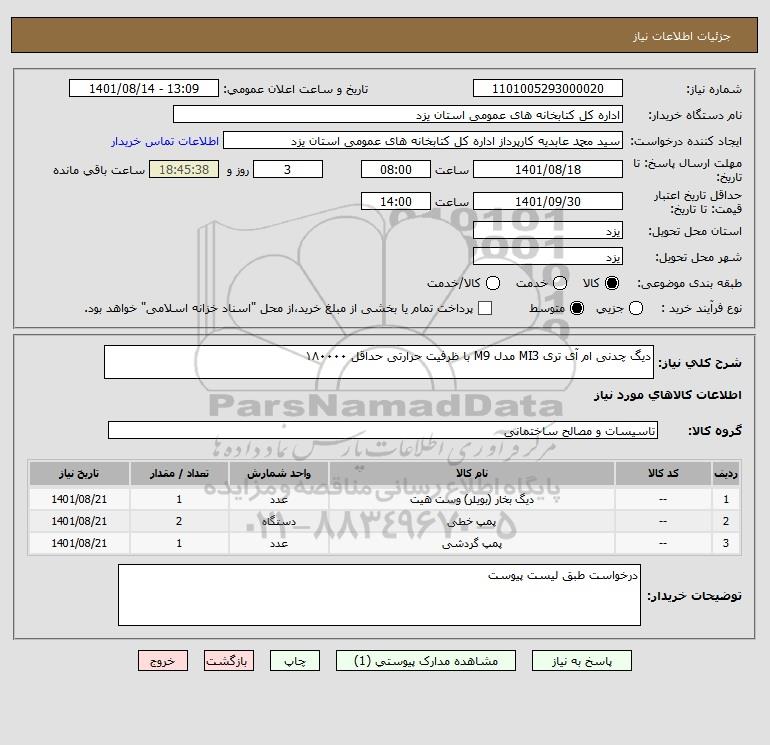Select the پمپ خطی row name
This screenshot has width=770, height=745.
point(471,522)
